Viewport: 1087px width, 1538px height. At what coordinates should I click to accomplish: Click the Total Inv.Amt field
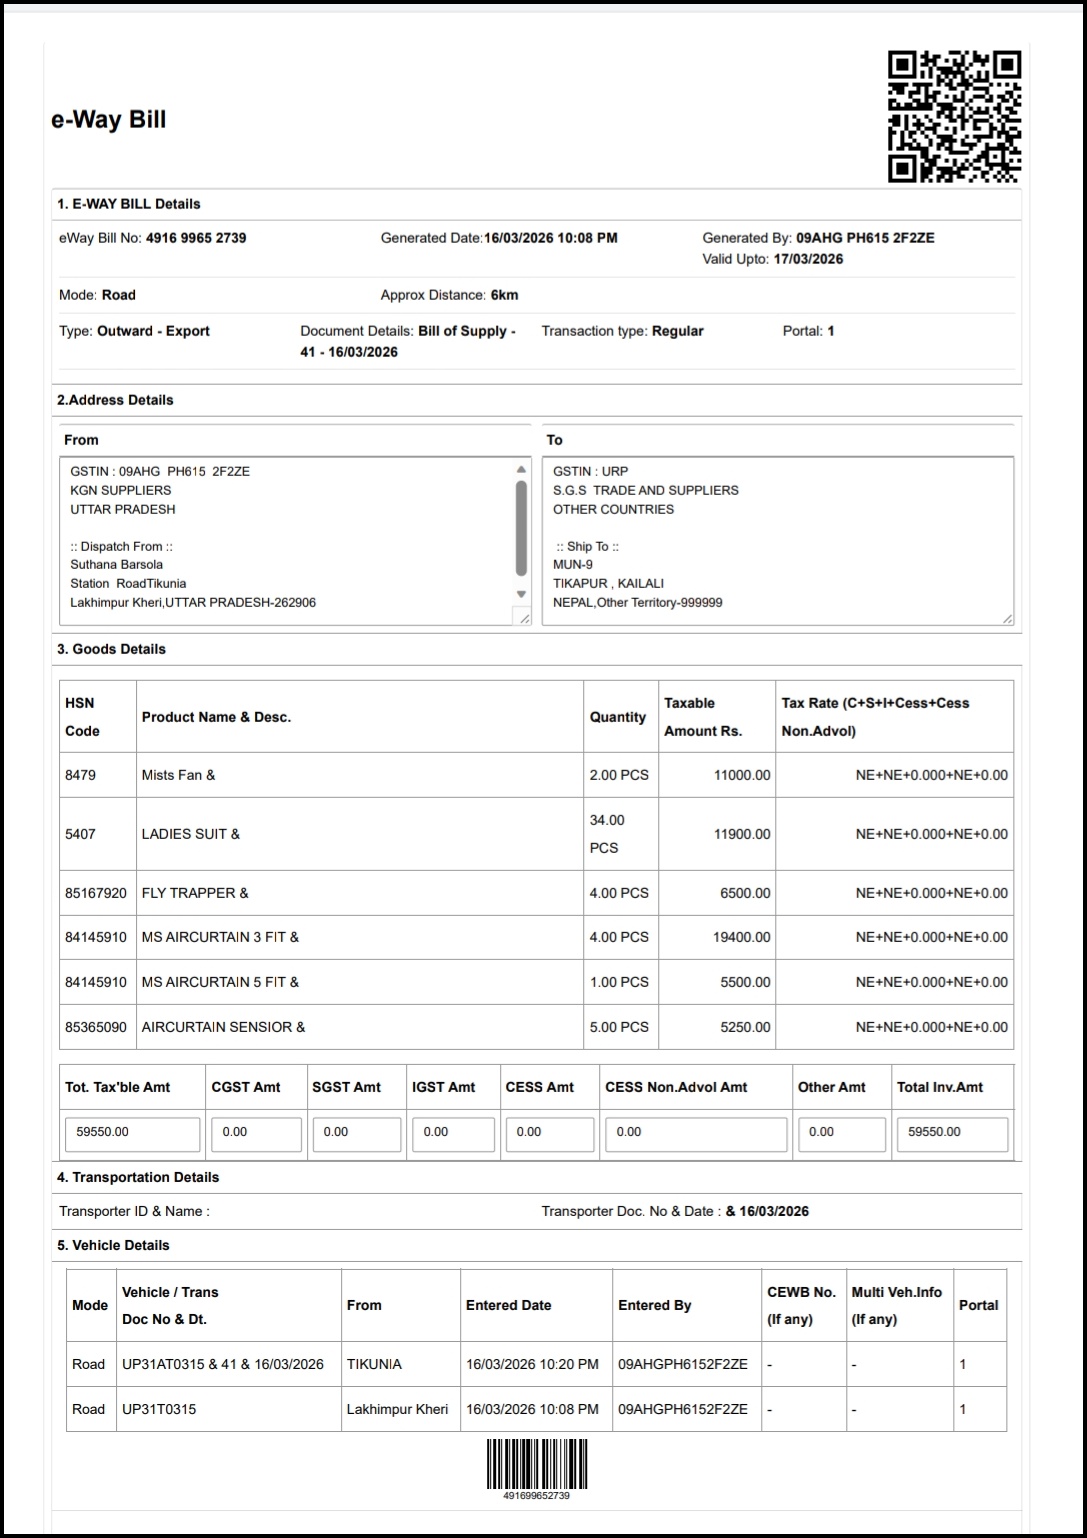click(951, 1133)
